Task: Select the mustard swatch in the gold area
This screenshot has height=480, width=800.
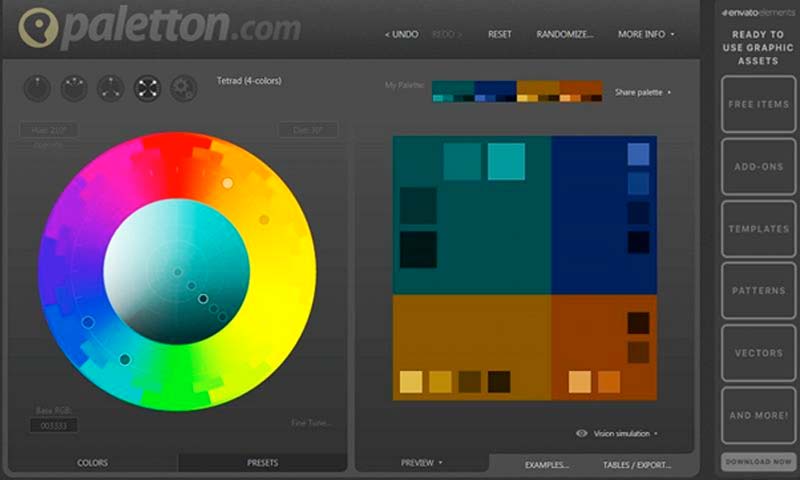Action: [x=440, y=382]
